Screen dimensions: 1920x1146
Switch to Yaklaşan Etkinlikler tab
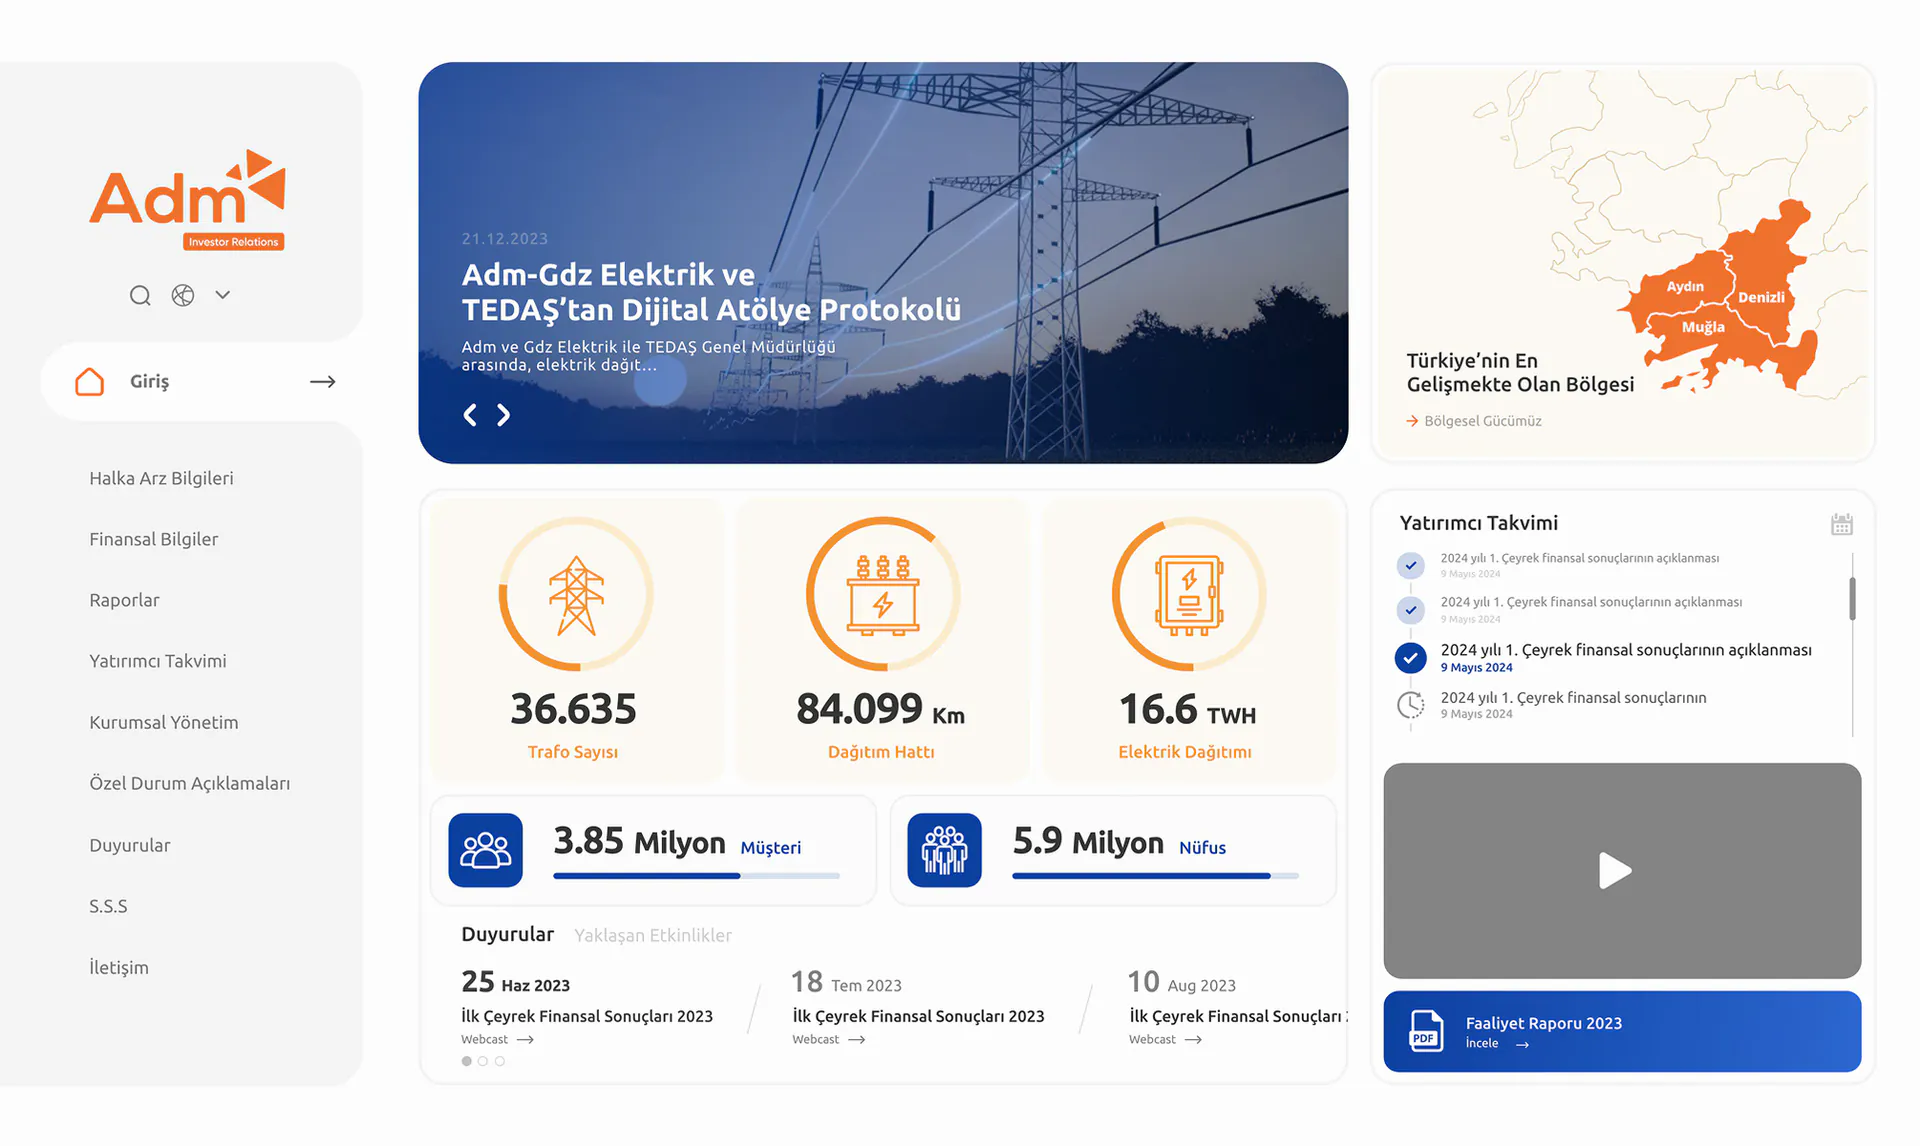click(653, 935)
